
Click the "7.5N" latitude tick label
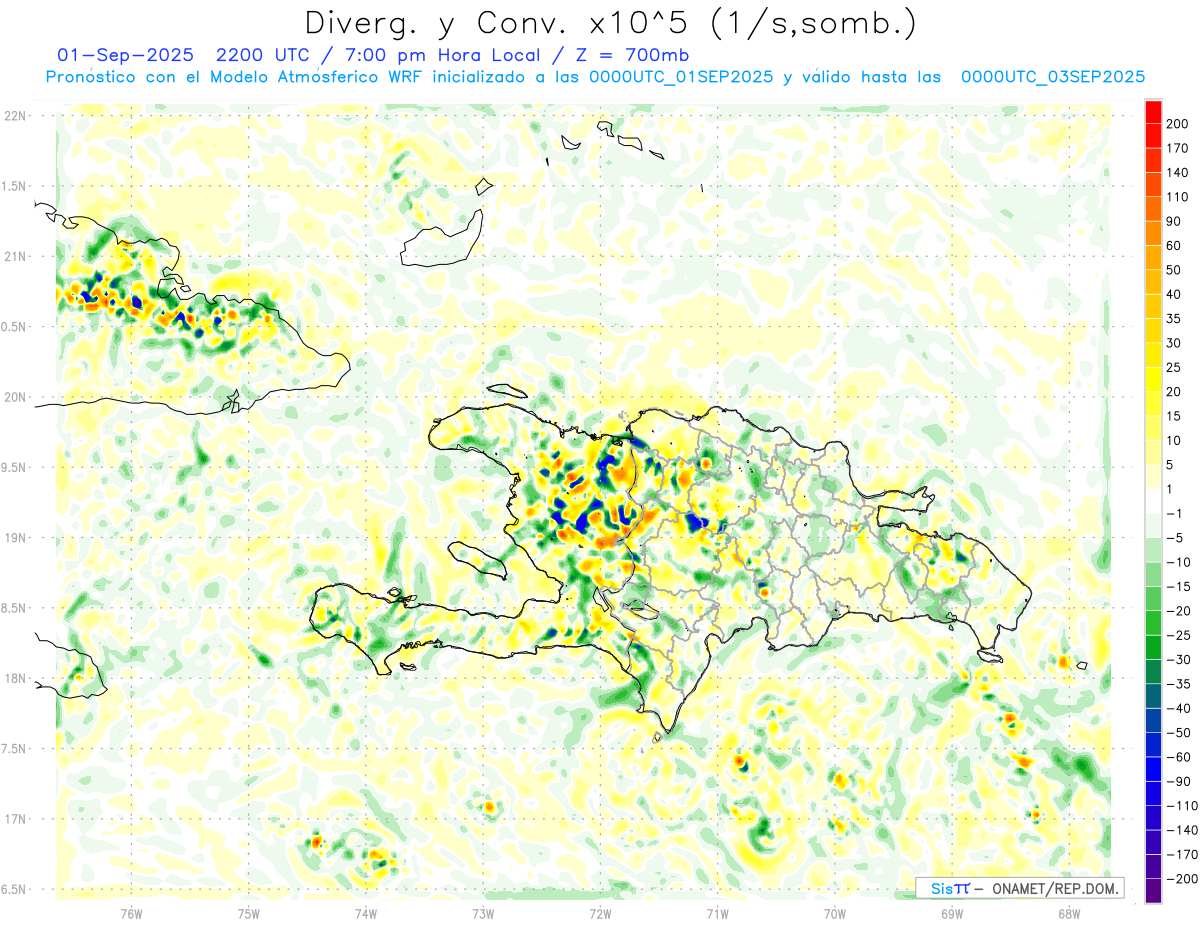pyautogui.click(x=14, y=749)
